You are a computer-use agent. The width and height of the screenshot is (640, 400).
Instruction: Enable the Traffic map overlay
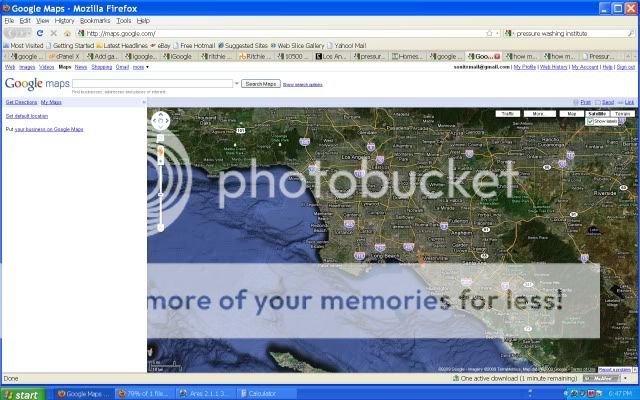tap(508, 114)
